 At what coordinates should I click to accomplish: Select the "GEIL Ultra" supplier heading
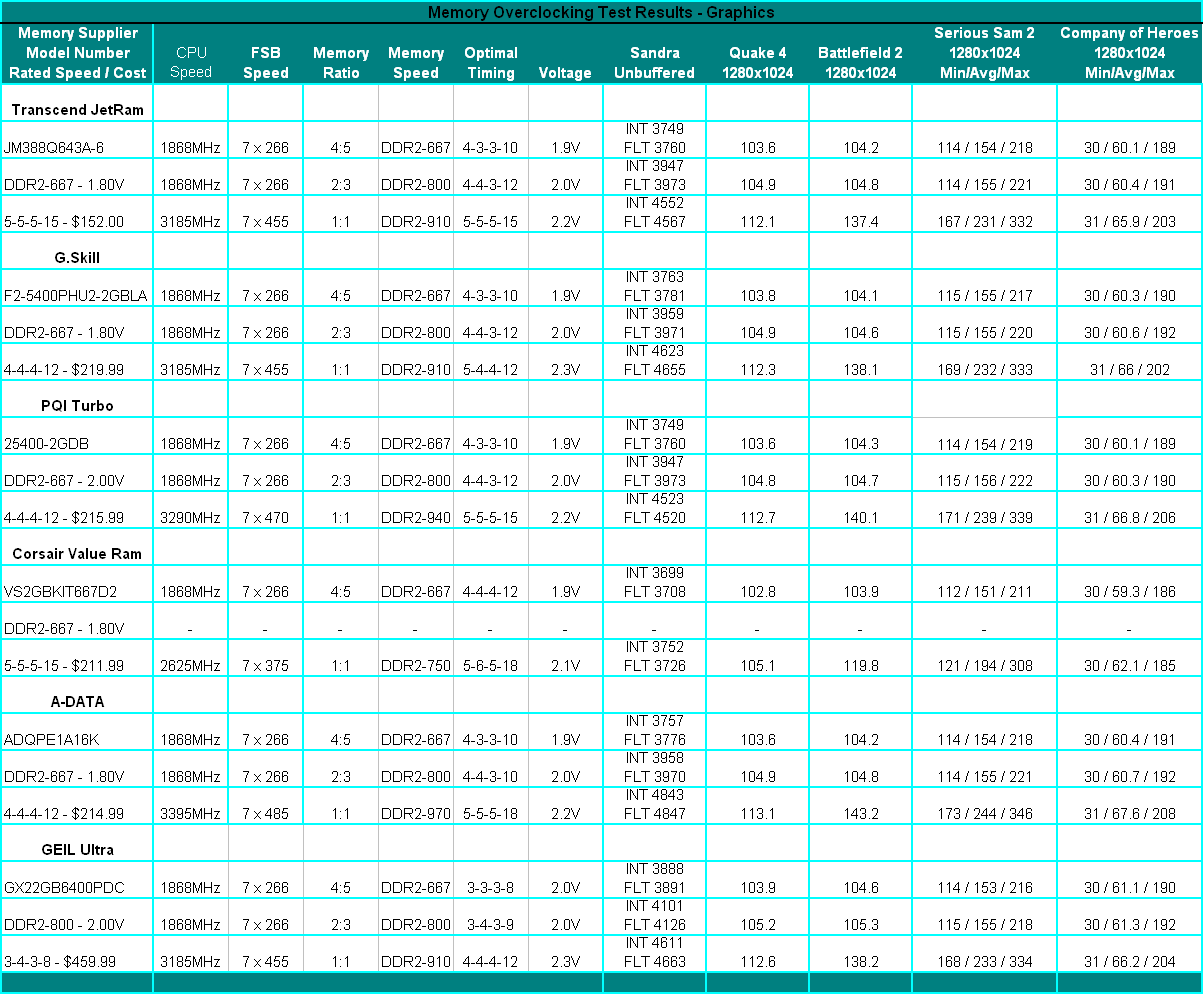[x=77, y=850]
